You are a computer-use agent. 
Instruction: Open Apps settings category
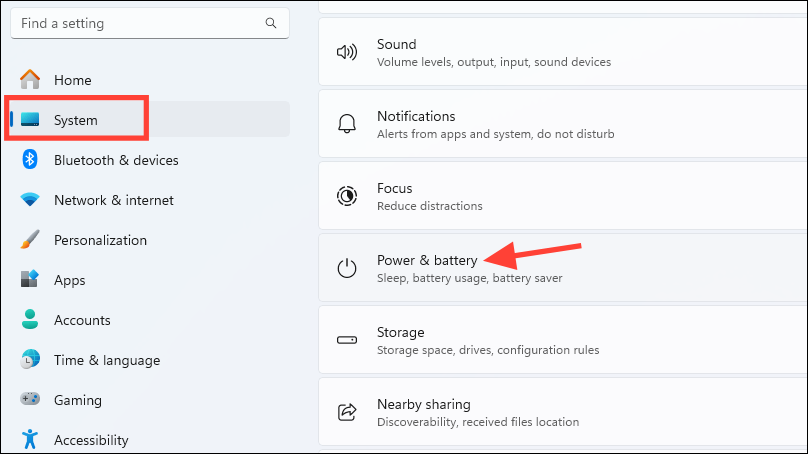pyautogui.click(x=70, y=280)
